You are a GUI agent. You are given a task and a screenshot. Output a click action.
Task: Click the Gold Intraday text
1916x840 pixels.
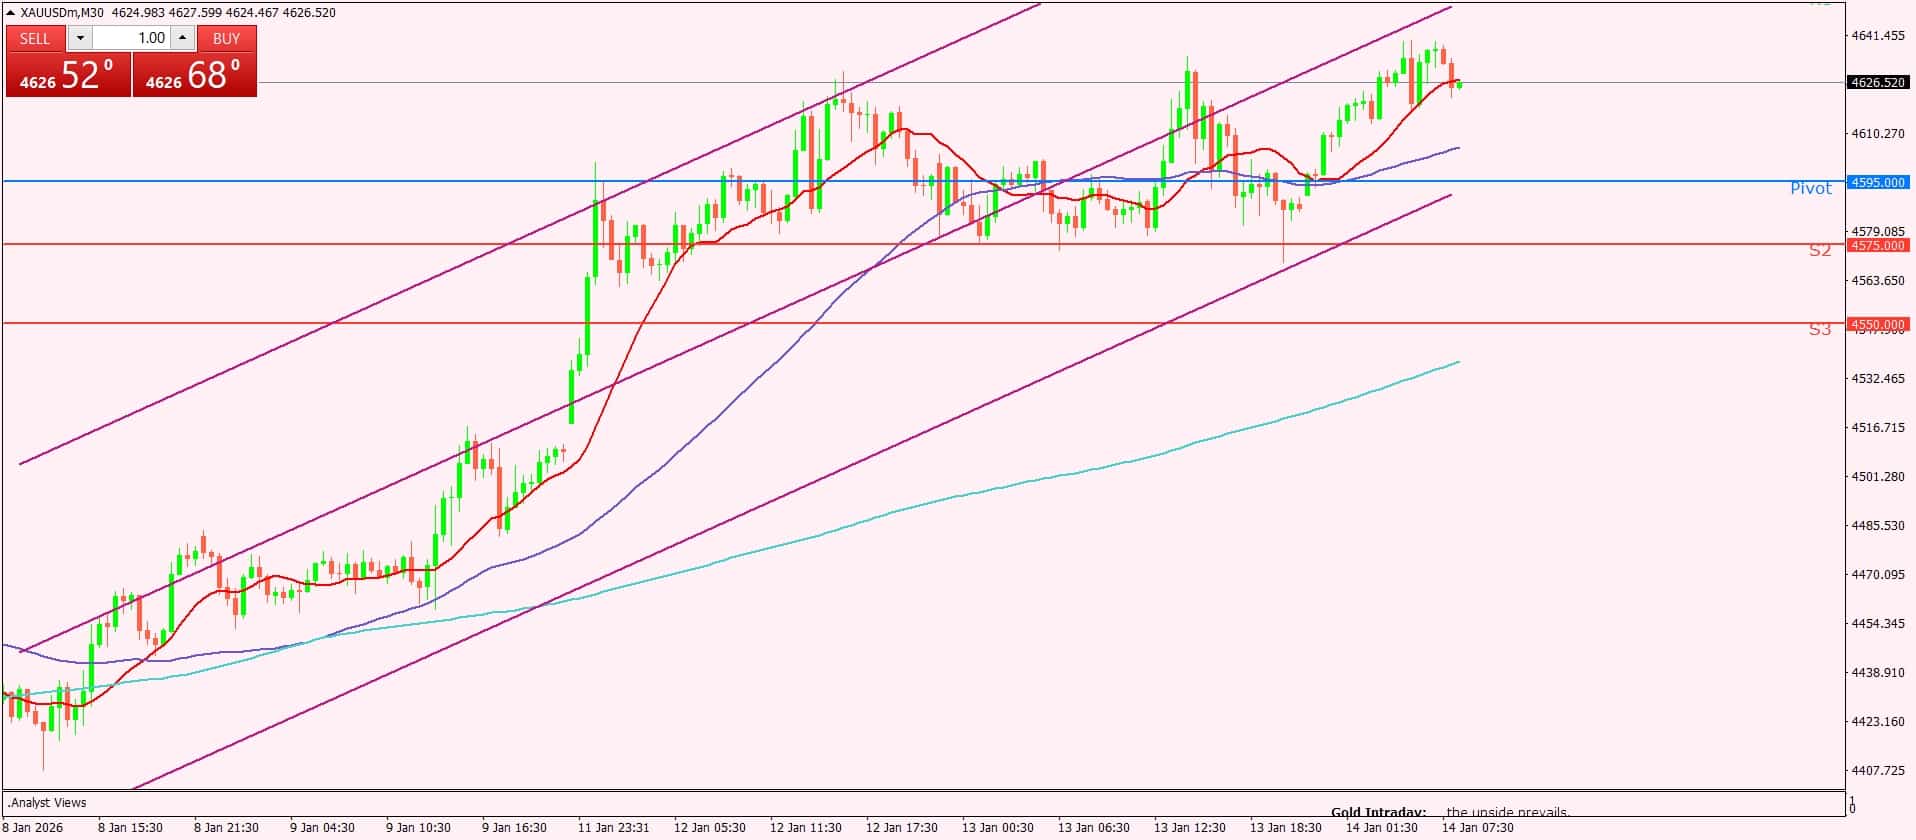click(x=1378, y=813)
